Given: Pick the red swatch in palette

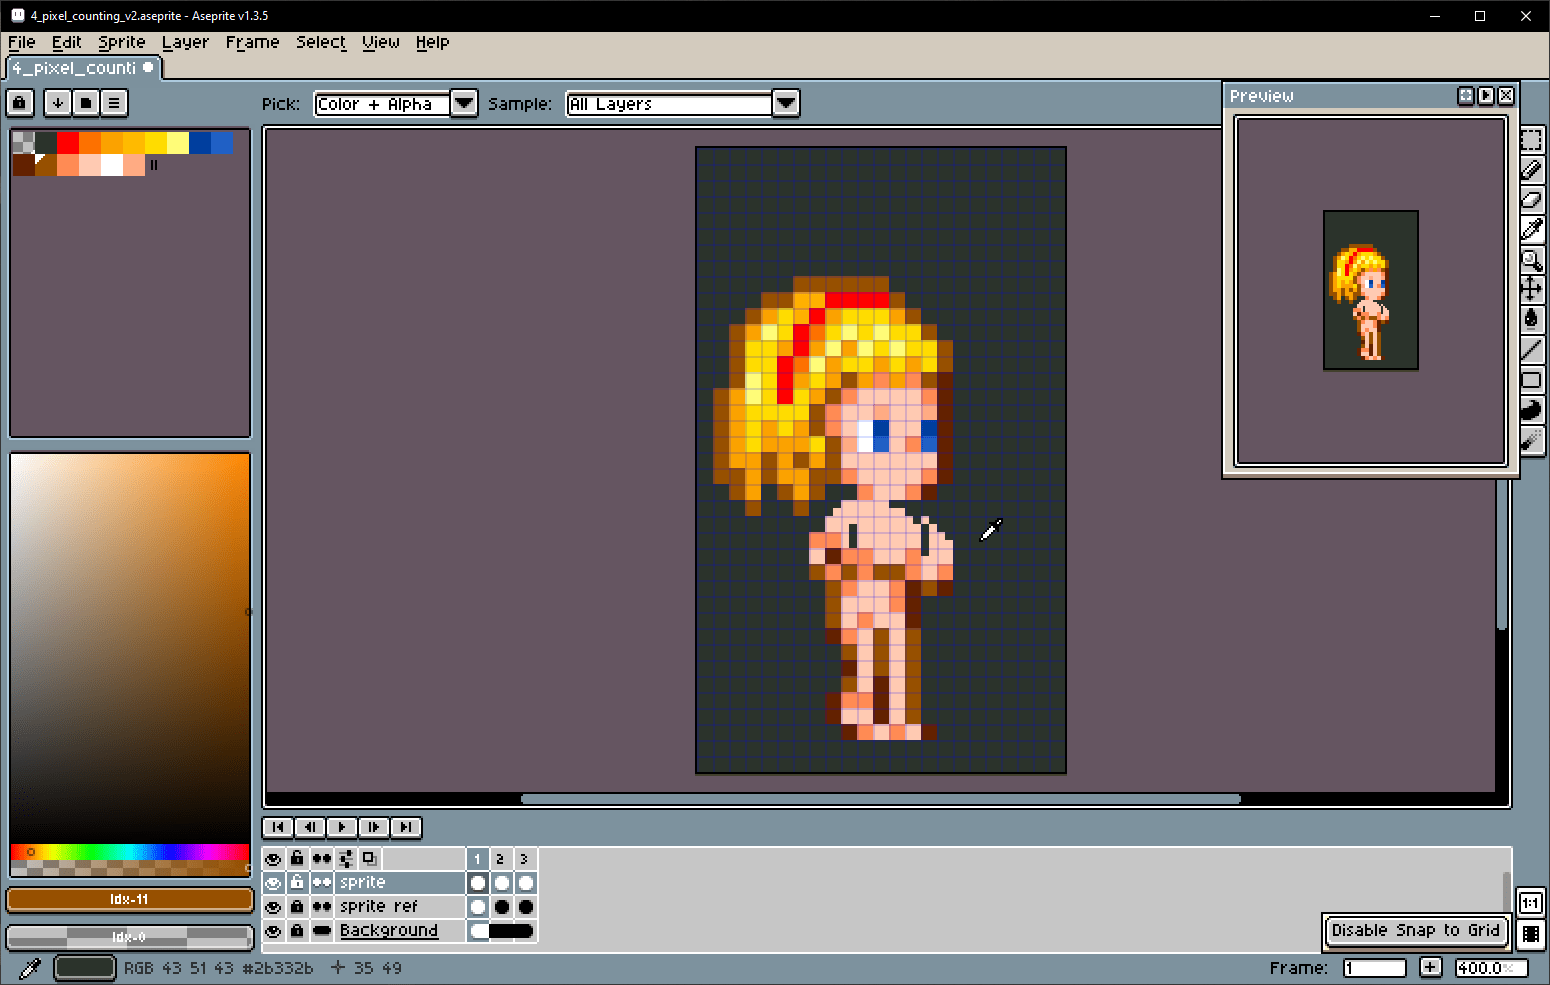Looking at the screenshot, I should pos(68,143).
